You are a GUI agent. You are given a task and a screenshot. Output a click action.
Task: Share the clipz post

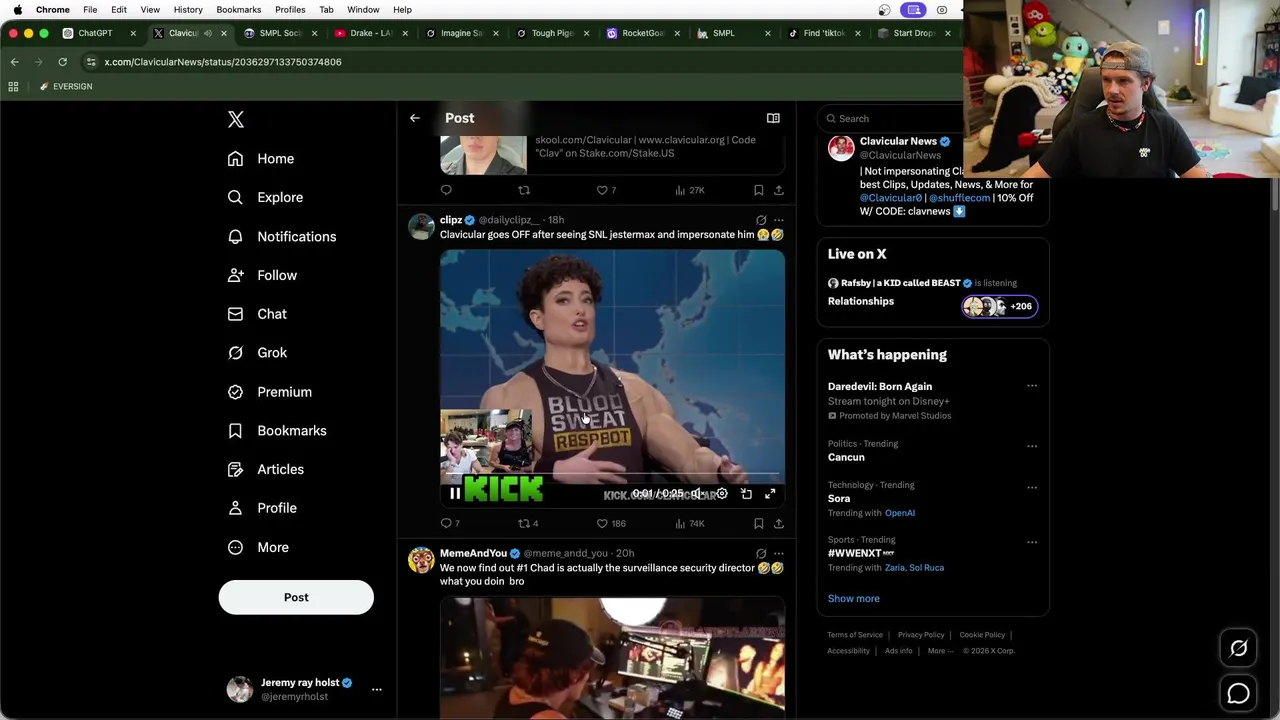point(779,523)
